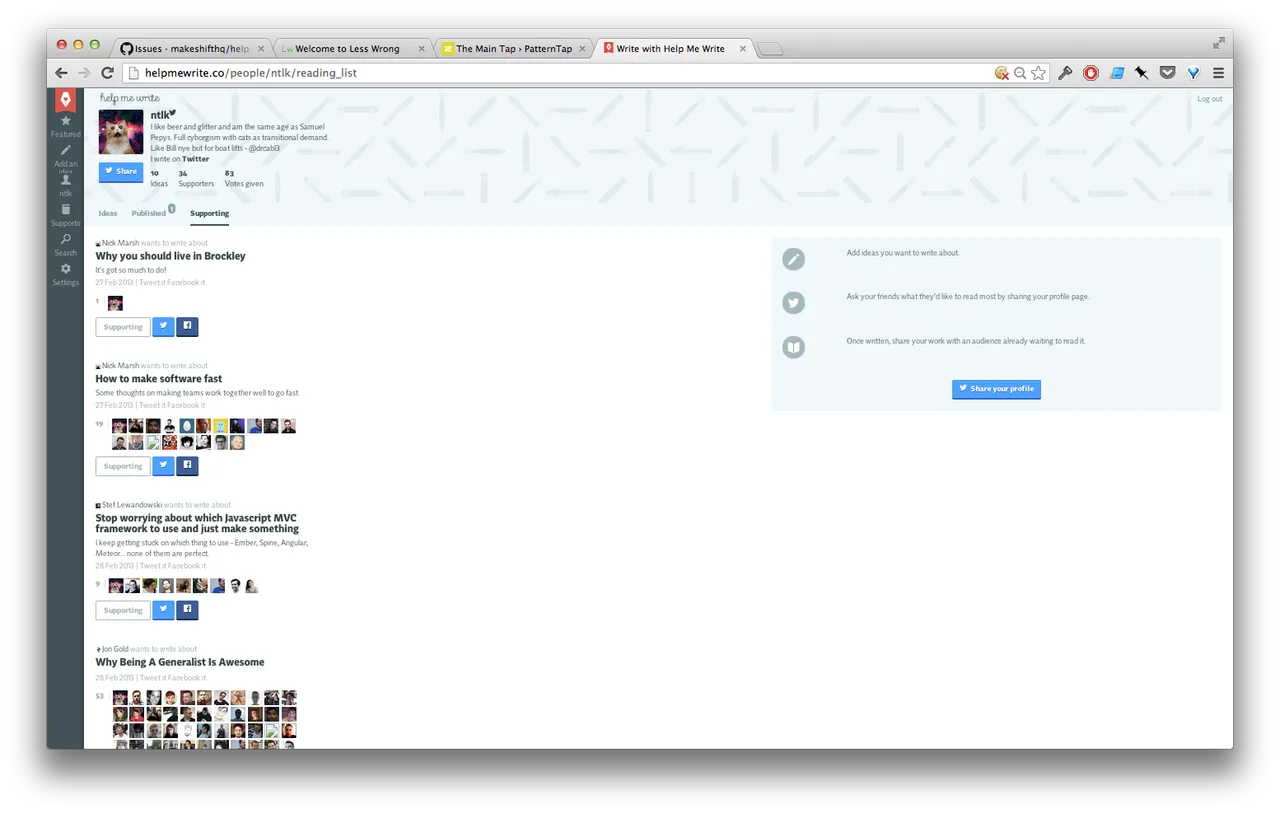This screenshot has height=814, width=1280.
Task: Tweet the Javascript MVC framework idea
Action: click(163, 609)
